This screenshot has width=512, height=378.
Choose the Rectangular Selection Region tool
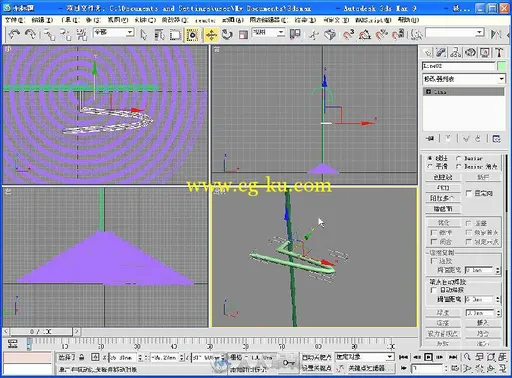point(175,34)
